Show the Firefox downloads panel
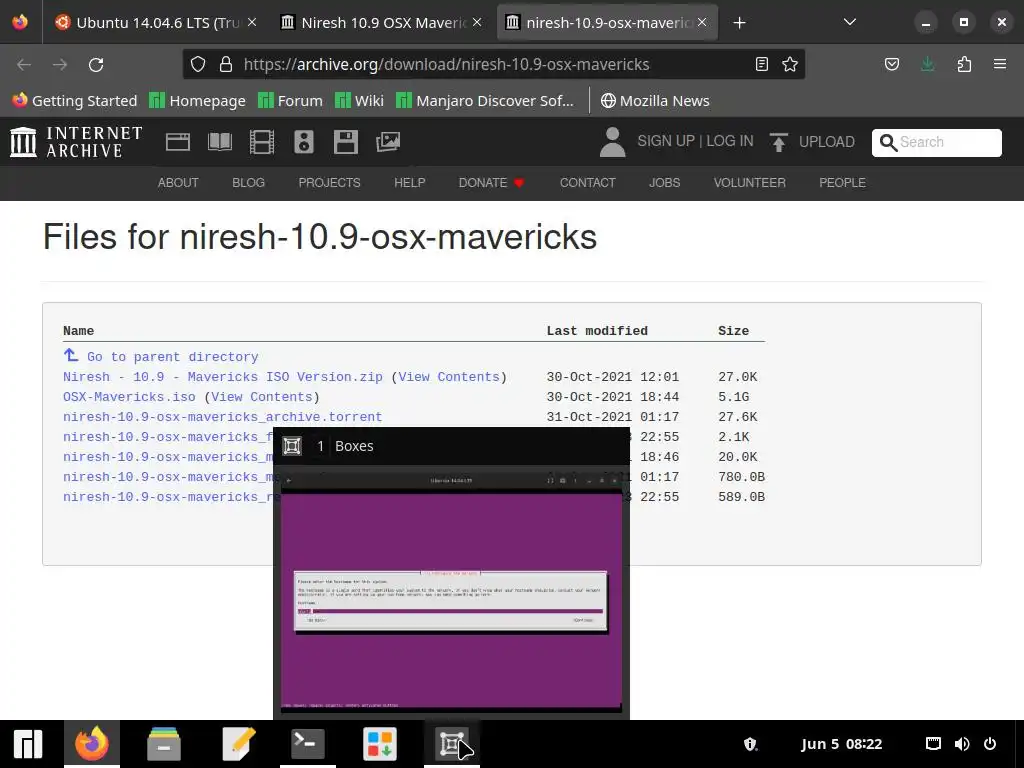This screenshot has width=1024, height=768. pos(927,64)
